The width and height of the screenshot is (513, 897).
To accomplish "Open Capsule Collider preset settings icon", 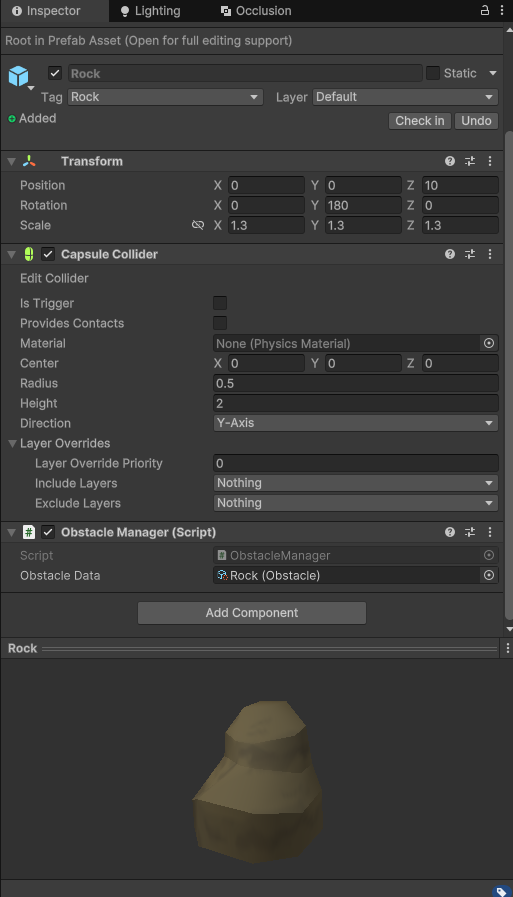I will click(470, 254).
